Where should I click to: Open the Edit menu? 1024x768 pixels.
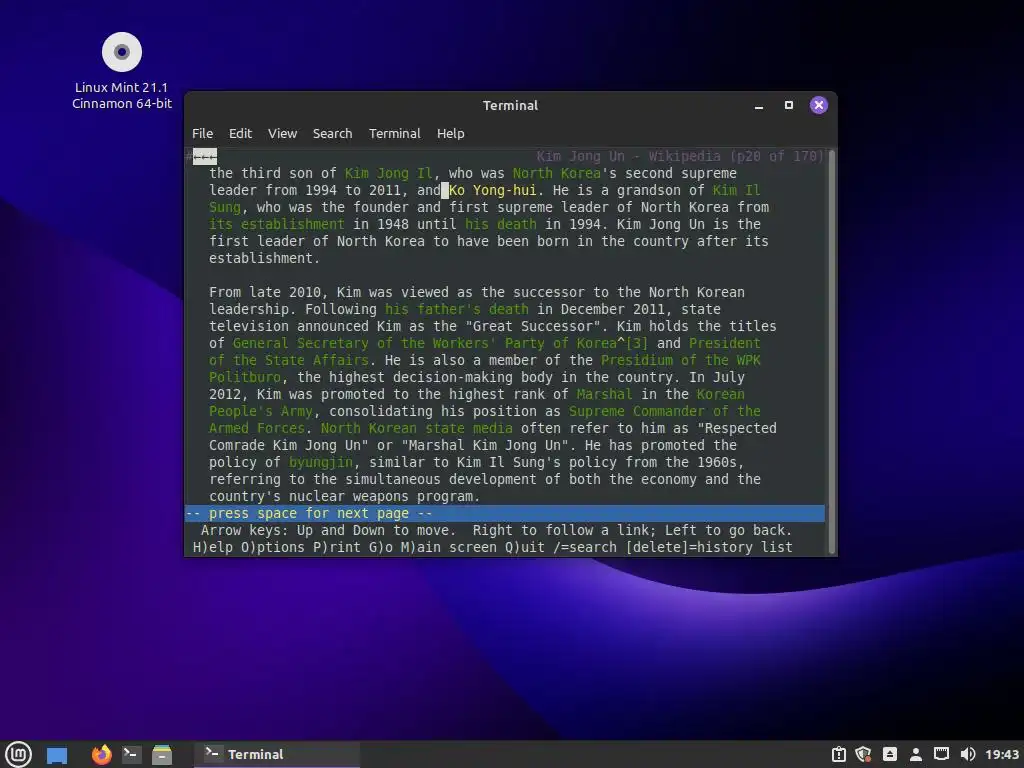pyautogui.click(x=240, y=133)
